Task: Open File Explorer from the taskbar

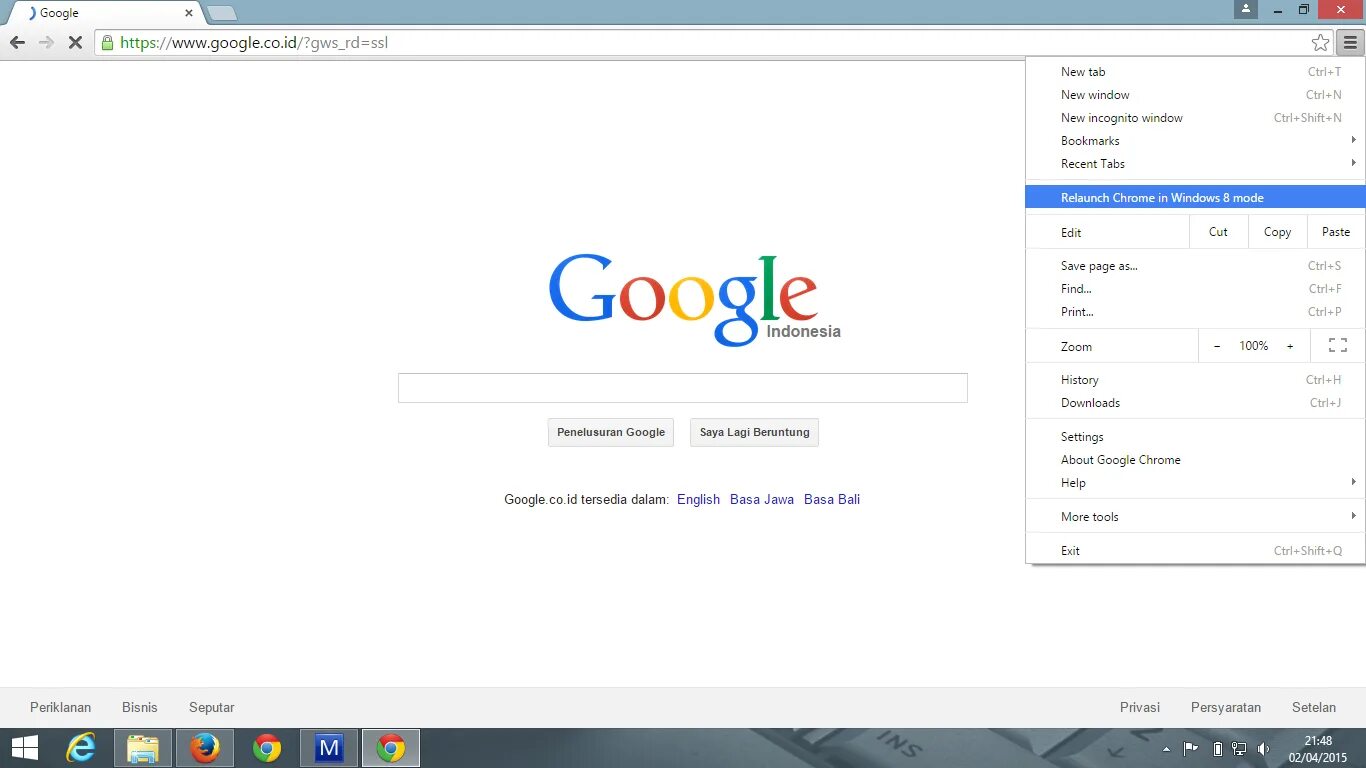Action: pos(143,748)
